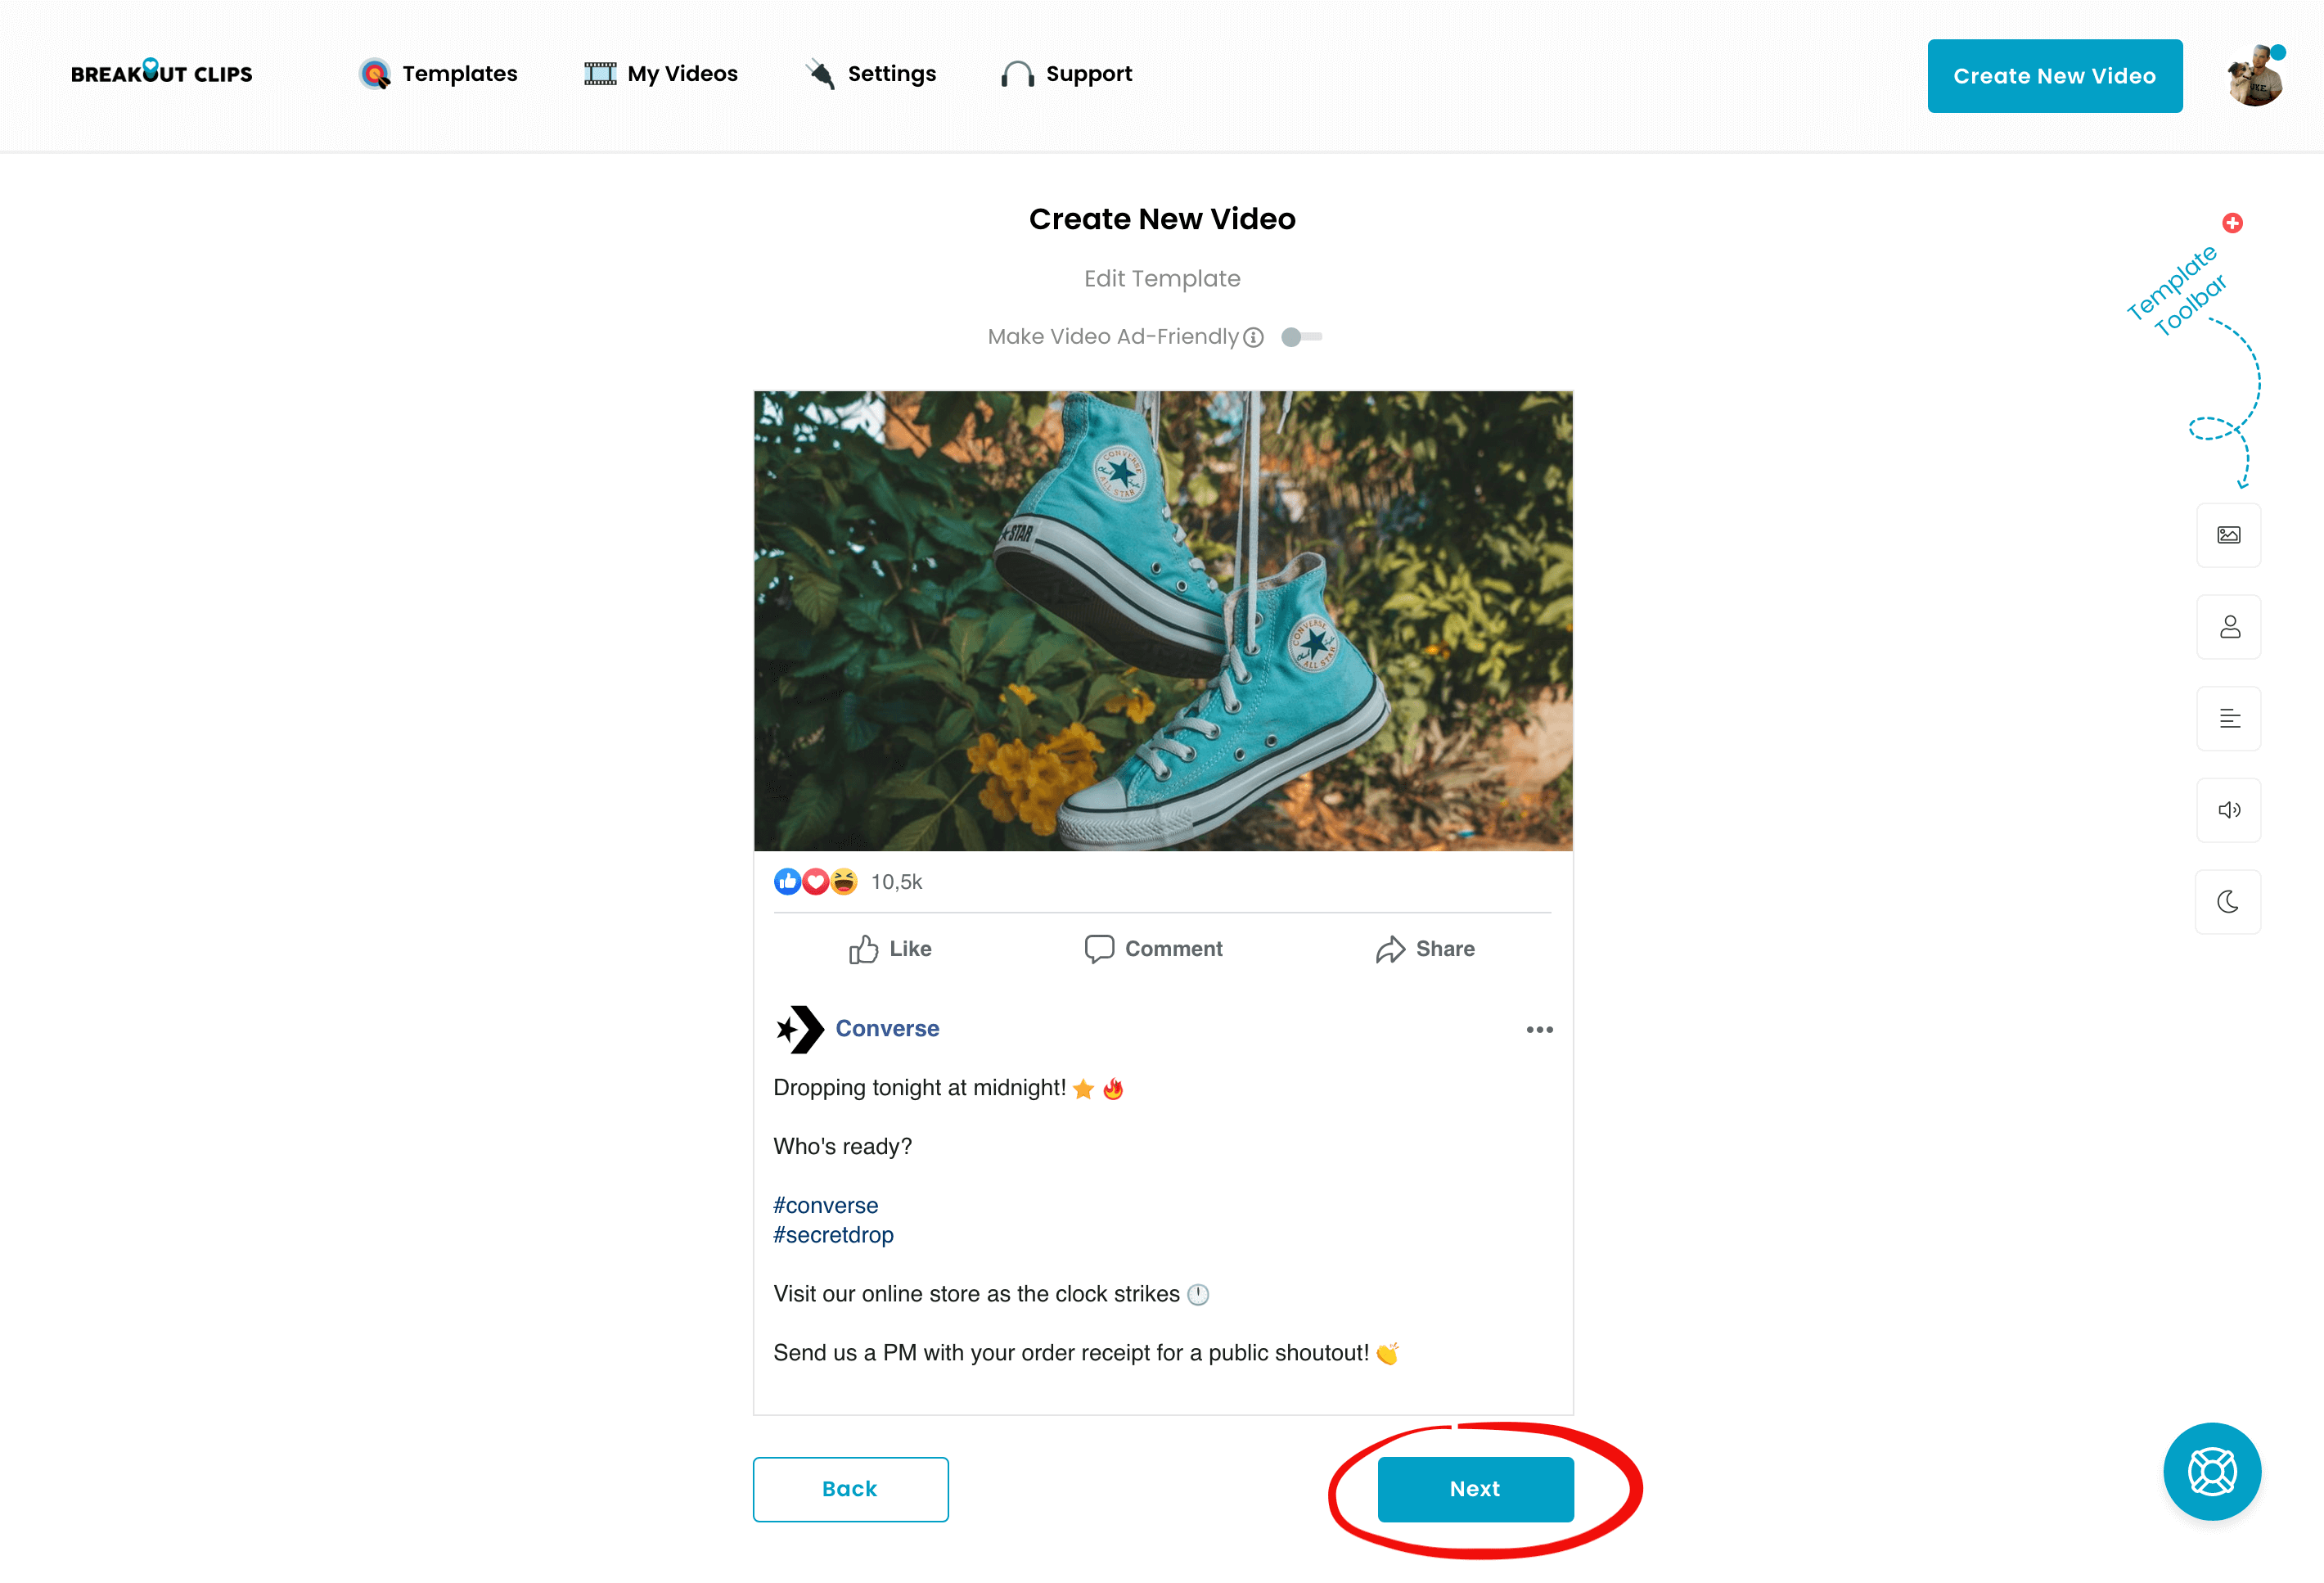This screenshot has width=2324, height=1583.
Task: Click the info icon next to Make Video Ad-Friendly
Action: pyautogui.click(x=1253, y=338)
